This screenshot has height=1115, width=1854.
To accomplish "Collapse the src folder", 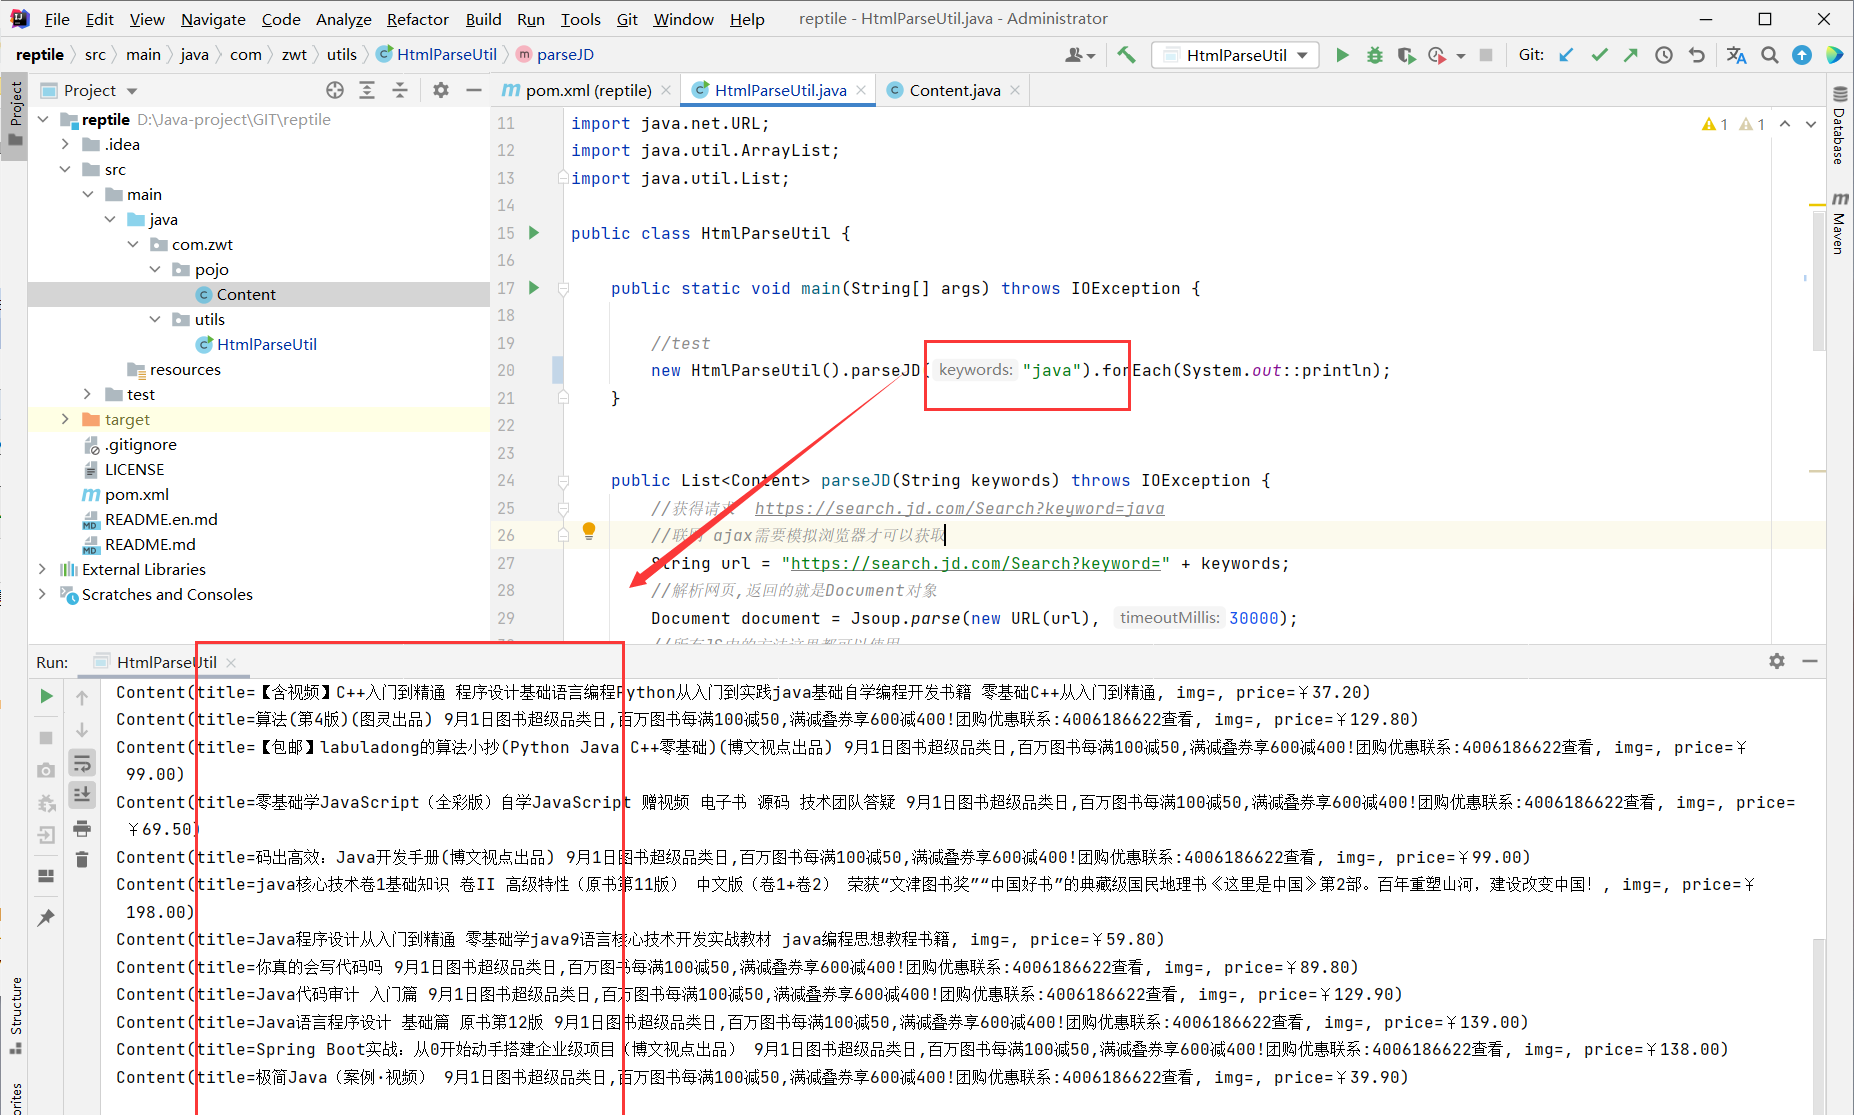I will (66, 169).
